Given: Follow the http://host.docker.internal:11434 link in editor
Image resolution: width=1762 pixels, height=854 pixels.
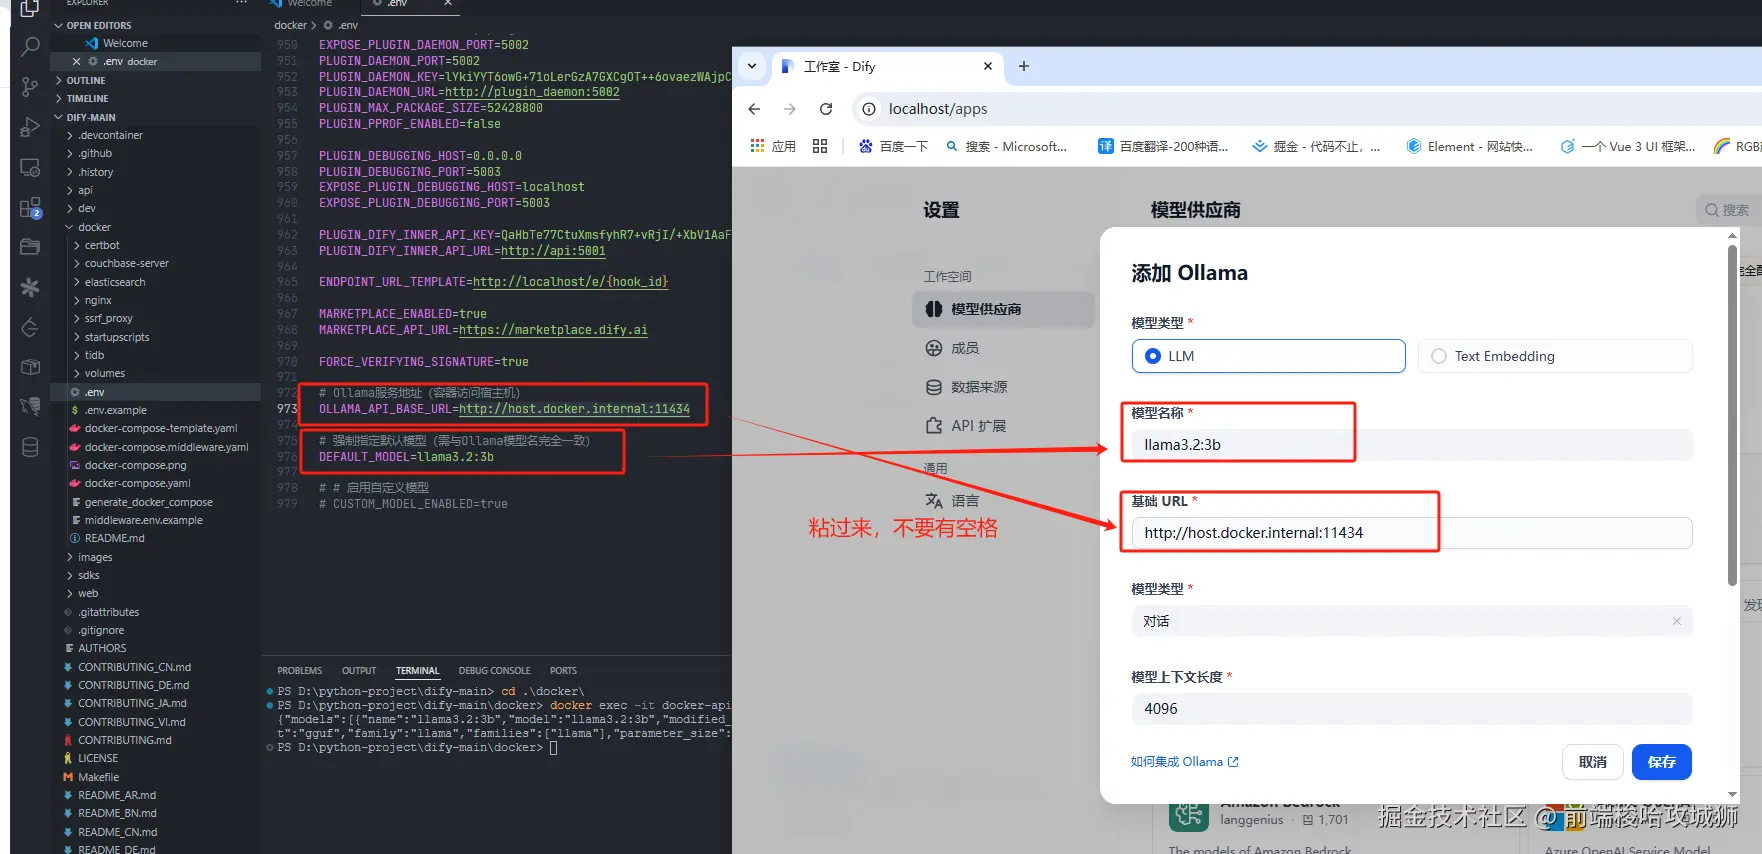Looking at the screenshot, I should 574,409.
